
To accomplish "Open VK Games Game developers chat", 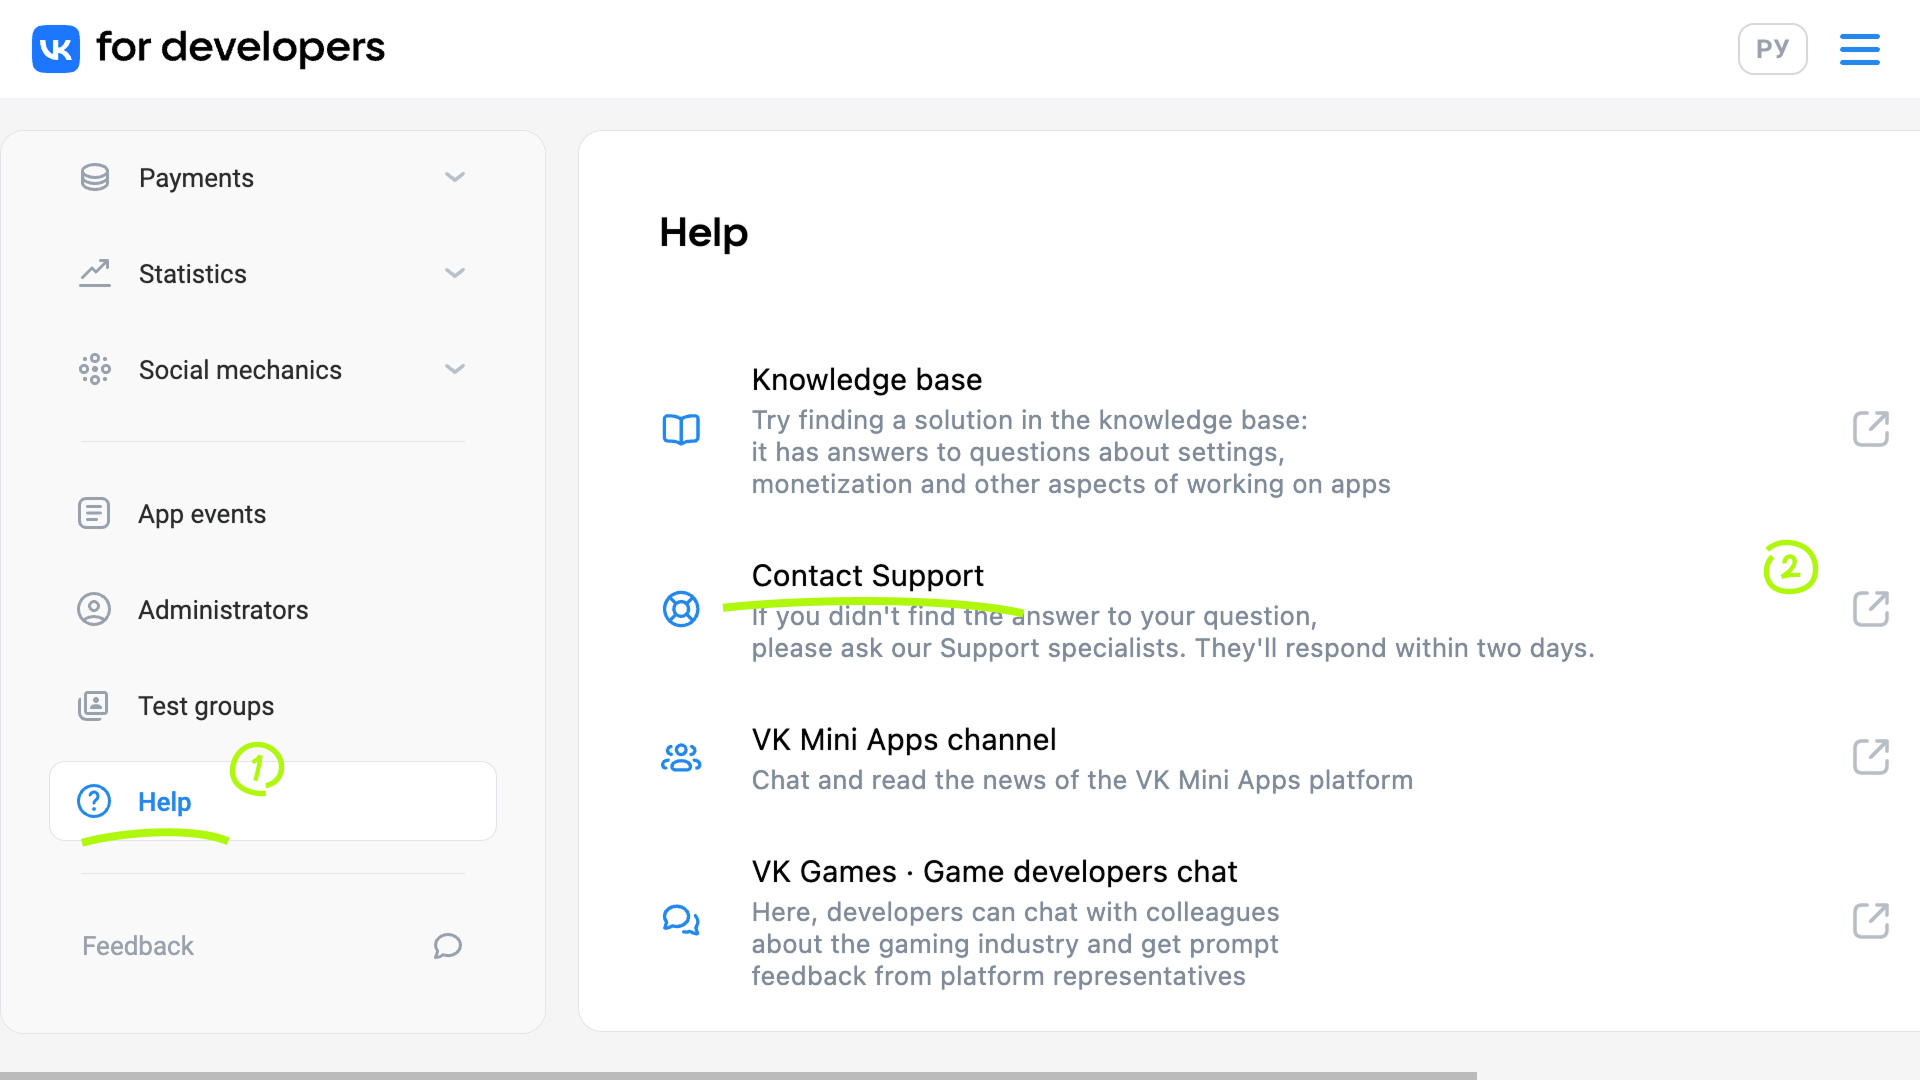I will click(995, 871).
